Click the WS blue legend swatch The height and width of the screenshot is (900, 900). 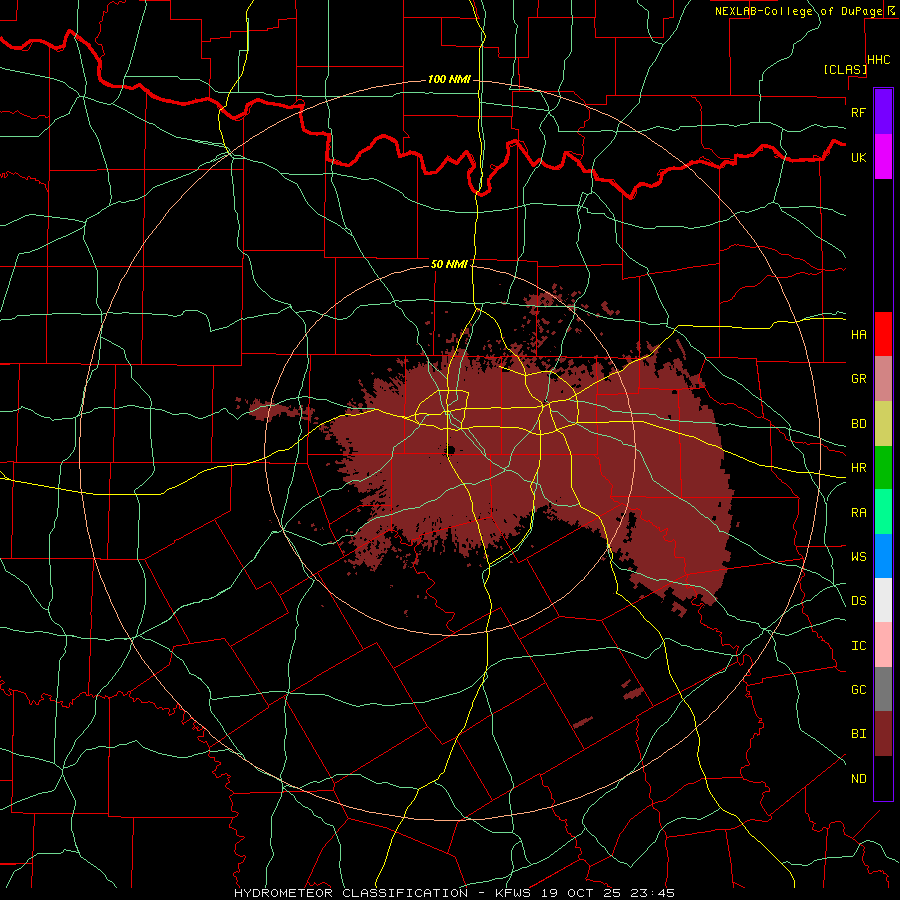tap(883, 556)
